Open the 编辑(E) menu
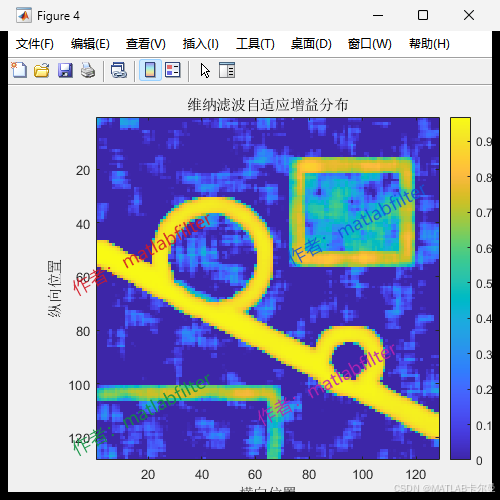500x500 pixels. [90, 44]
